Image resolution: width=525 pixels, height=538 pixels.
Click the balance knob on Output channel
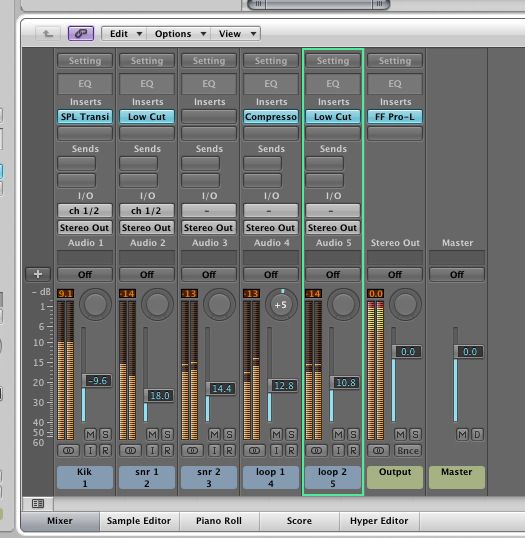point(405,304)
